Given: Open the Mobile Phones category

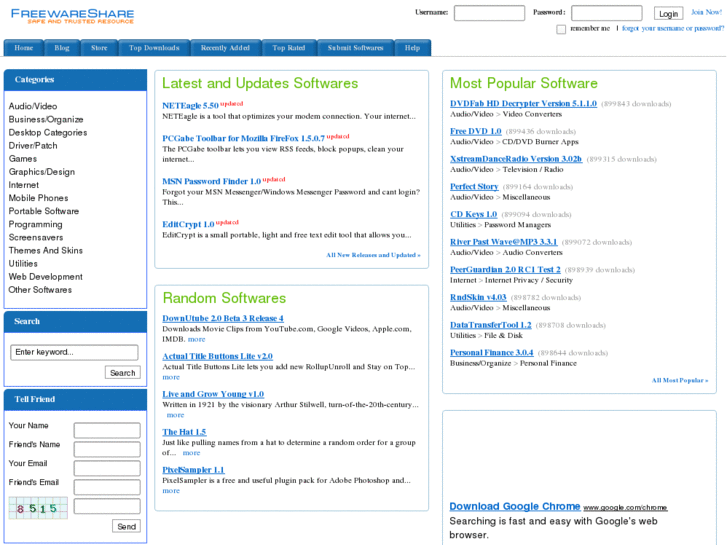Looking at the screenshot, I should pos(38,198).
